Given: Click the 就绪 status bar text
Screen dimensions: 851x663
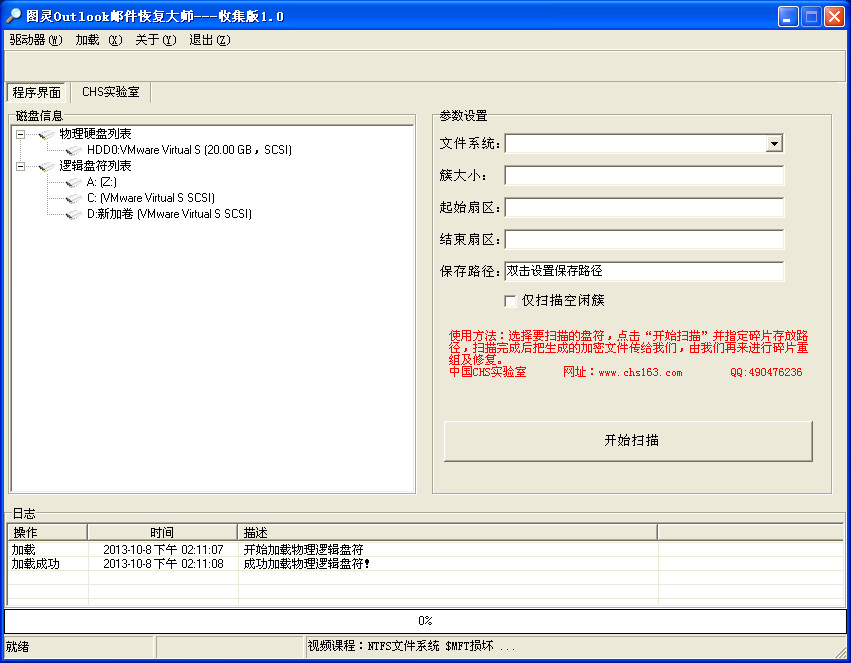Looking at the screenshot, I should (x=17, y=647).
